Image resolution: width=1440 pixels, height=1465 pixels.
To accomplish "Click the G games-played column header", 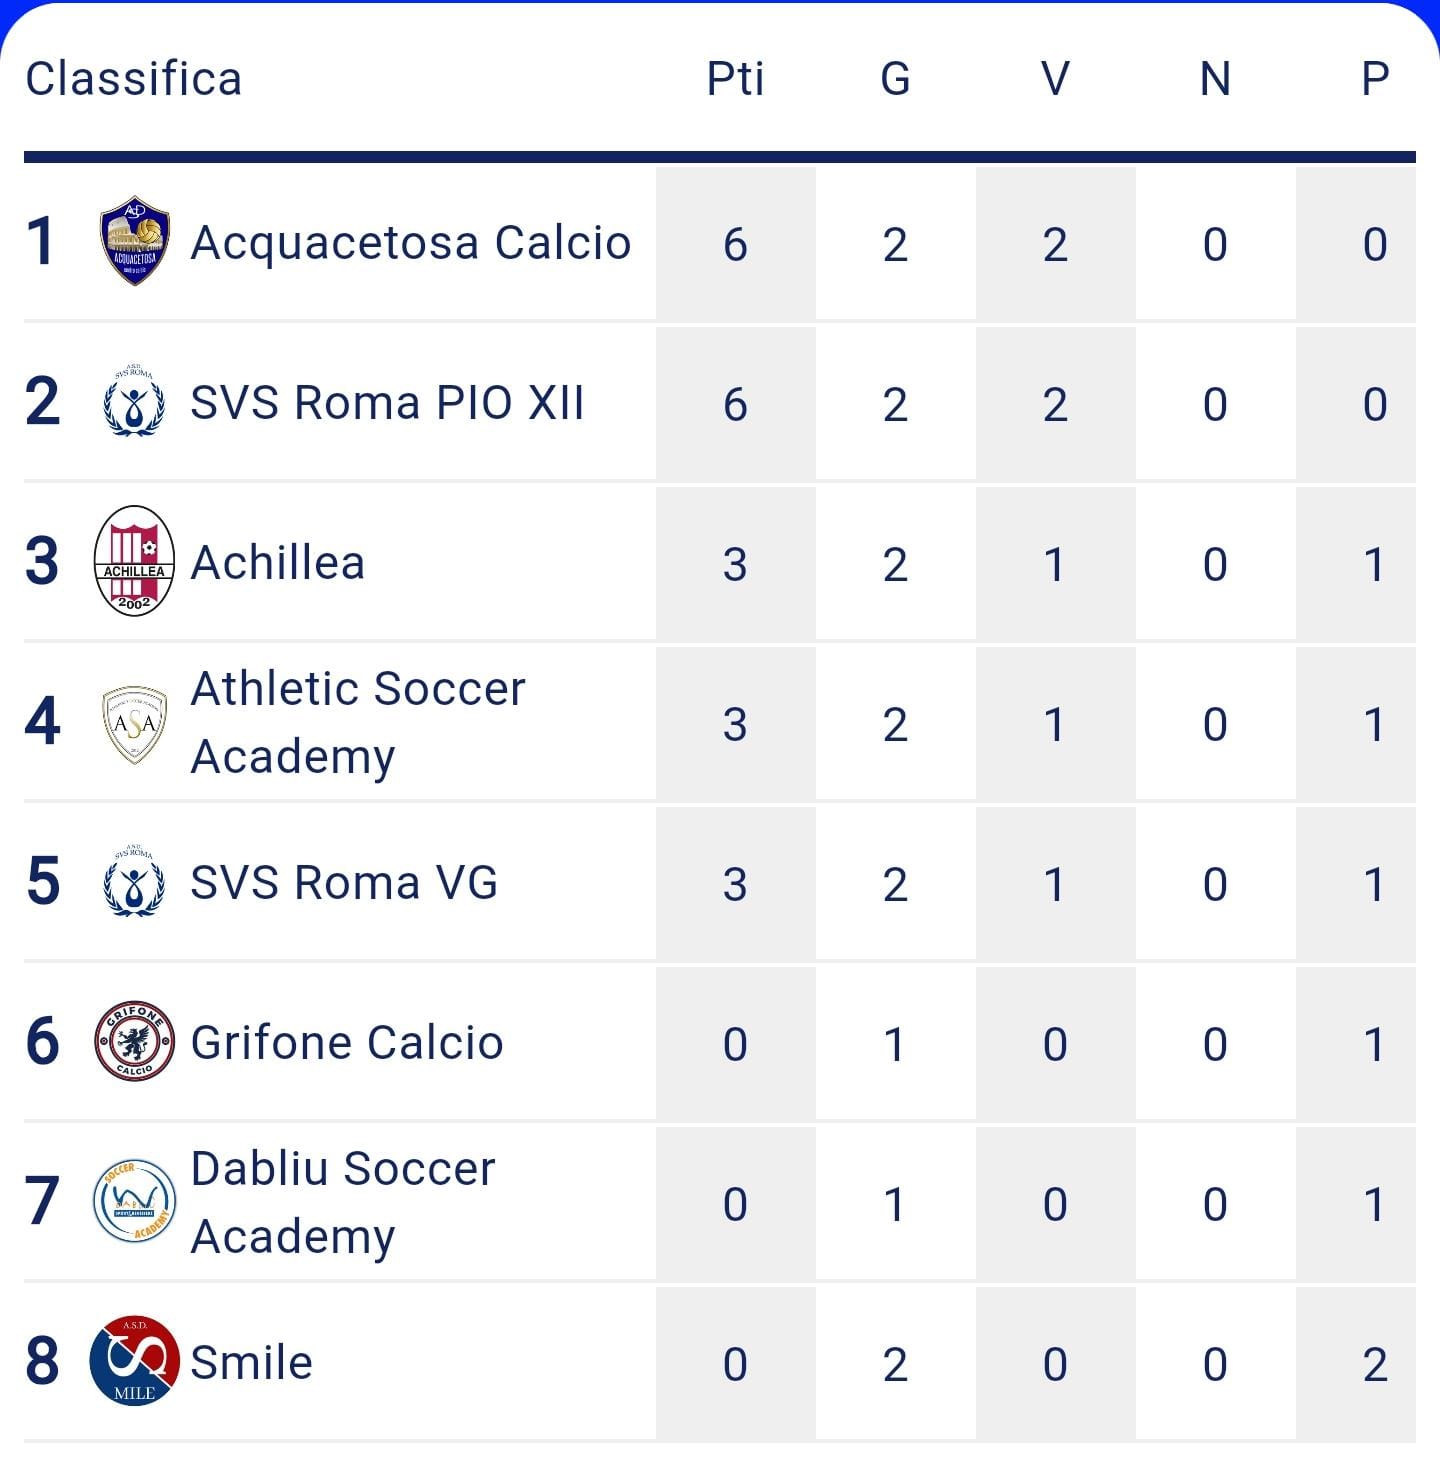I will tap(895, 79).
